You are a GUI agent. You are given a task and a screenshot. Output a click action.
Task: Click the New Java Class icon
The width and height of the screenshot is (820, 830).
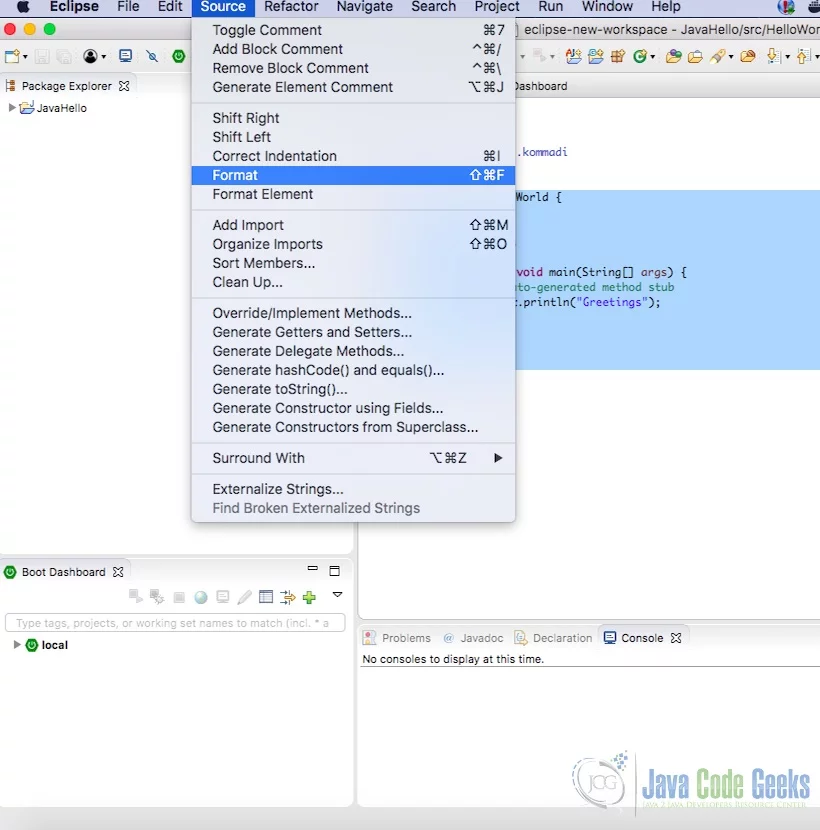point(640,56)
